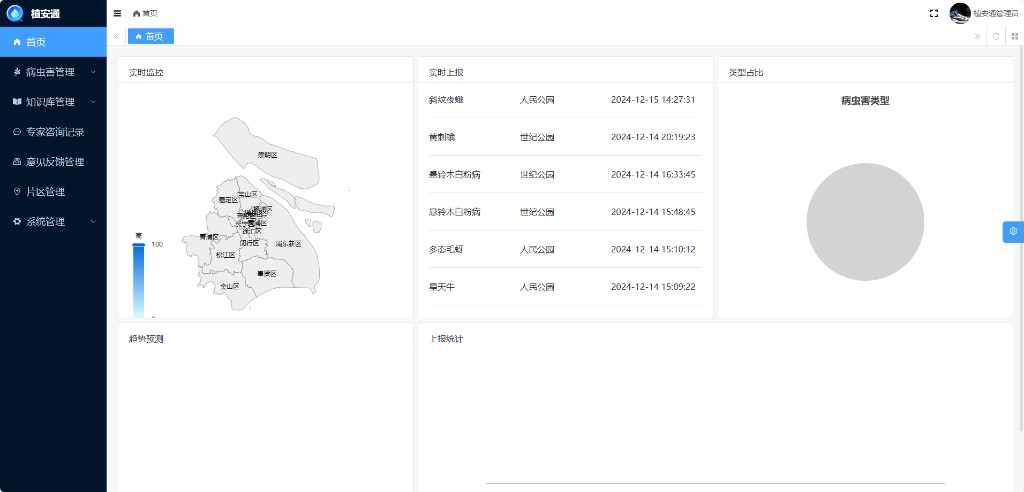The image size is (1024, 492).
Task: Click the 植安通 logo icon
Action: 14,13
